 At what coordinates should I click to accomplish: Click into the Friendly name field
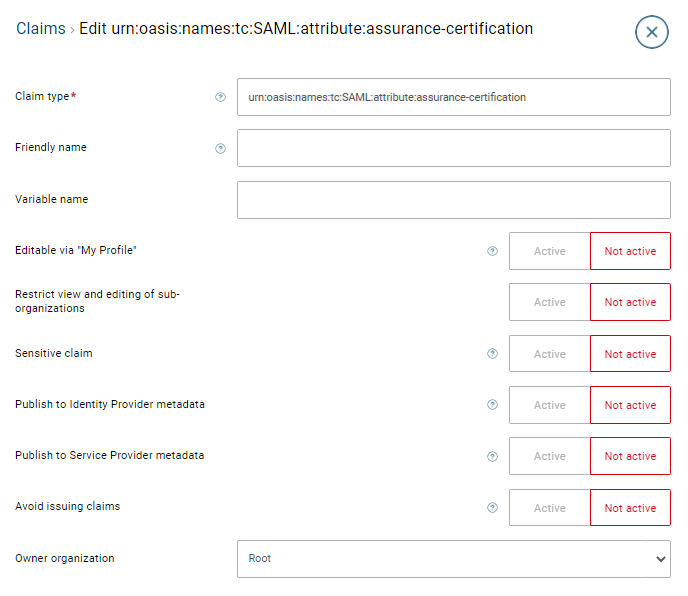(x=453, y=148)
